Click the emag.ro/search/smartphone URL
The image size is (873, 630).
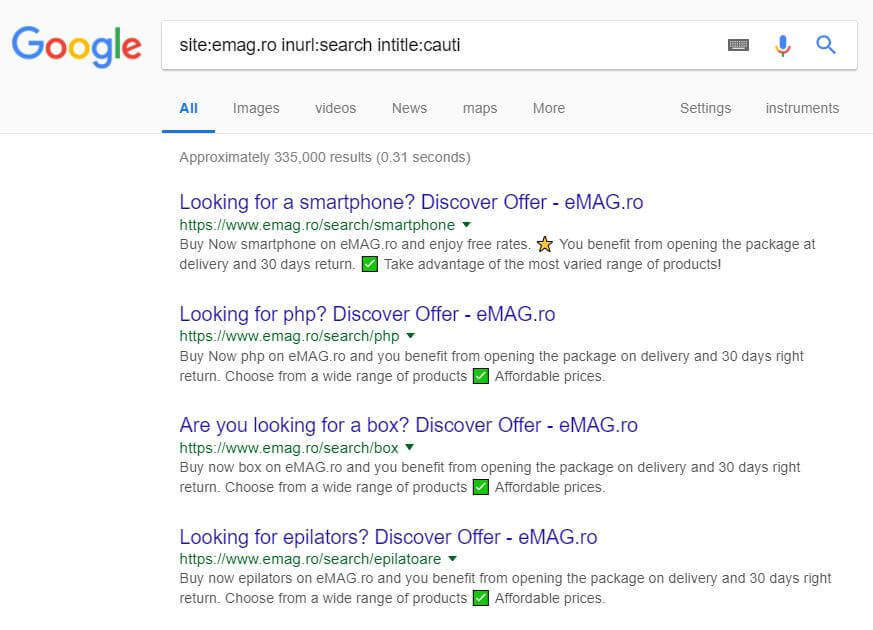pos(317,225)
